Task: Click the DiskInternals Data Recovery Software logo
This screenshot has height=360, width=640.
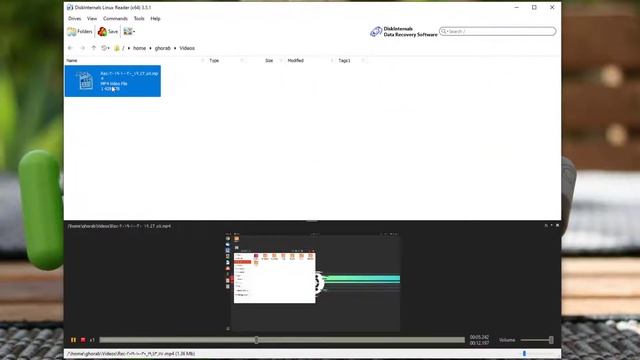Action: pos(403,31)
